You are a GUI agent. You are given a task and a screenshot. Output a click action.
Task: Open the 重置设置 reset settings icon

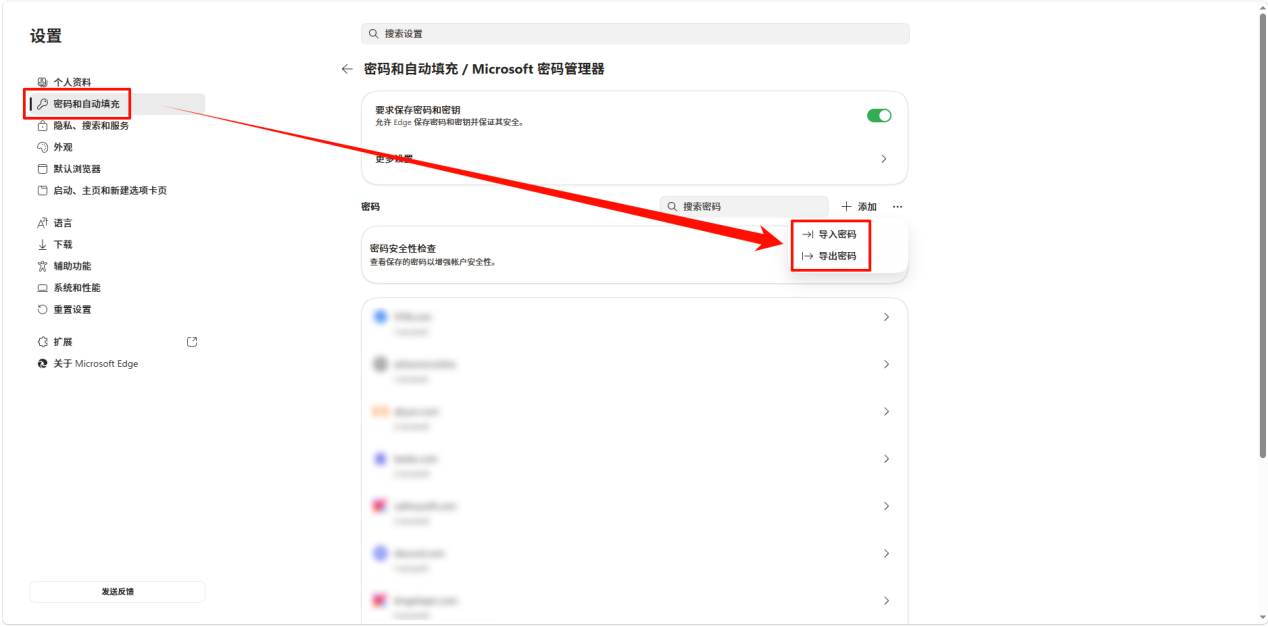(x=42, y=309)
